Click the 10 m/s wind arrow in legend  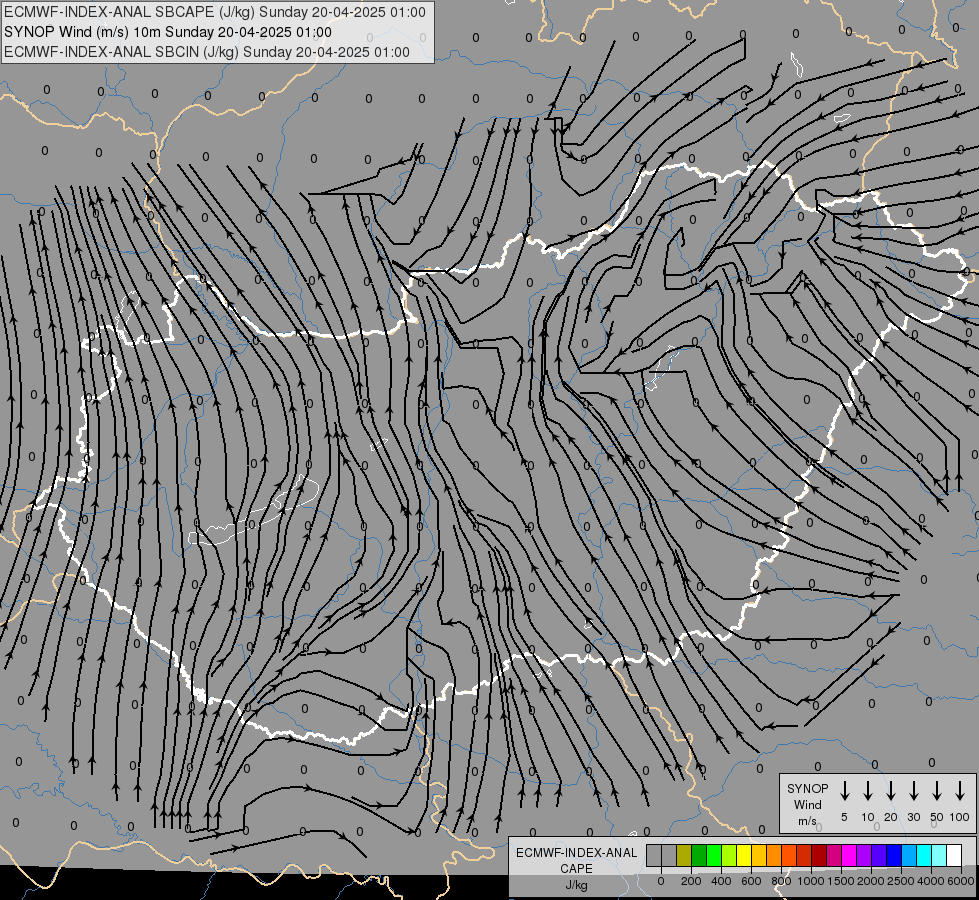pos(868,791)
